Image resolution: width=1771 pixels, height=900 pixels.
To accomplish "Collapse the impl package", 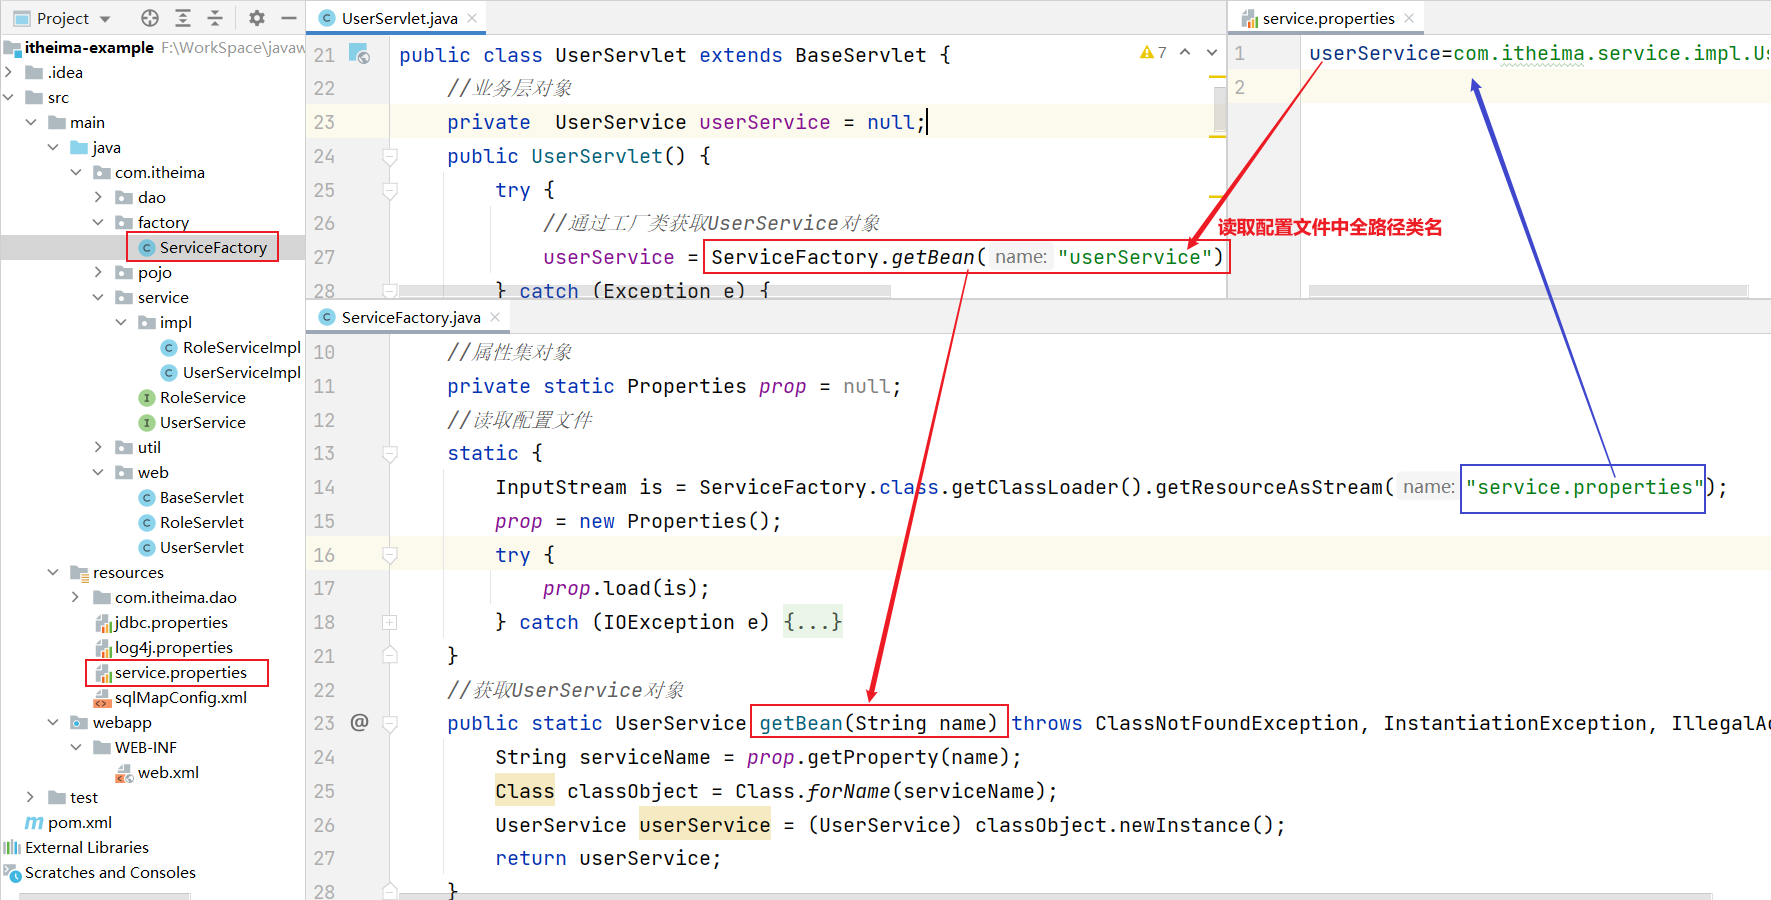I will pos(121,322).
